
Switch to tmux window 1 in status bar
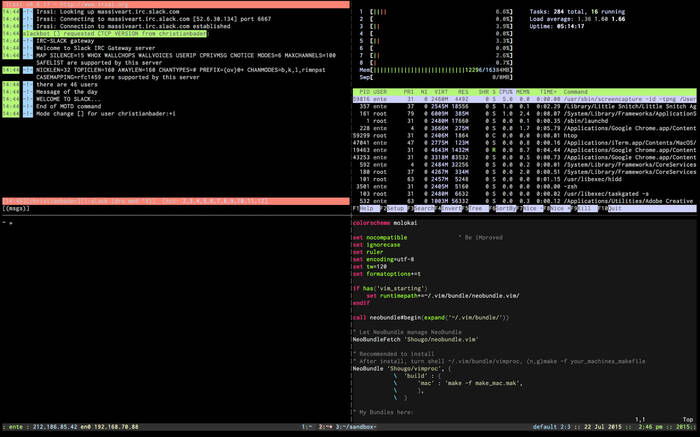point(304,426)
